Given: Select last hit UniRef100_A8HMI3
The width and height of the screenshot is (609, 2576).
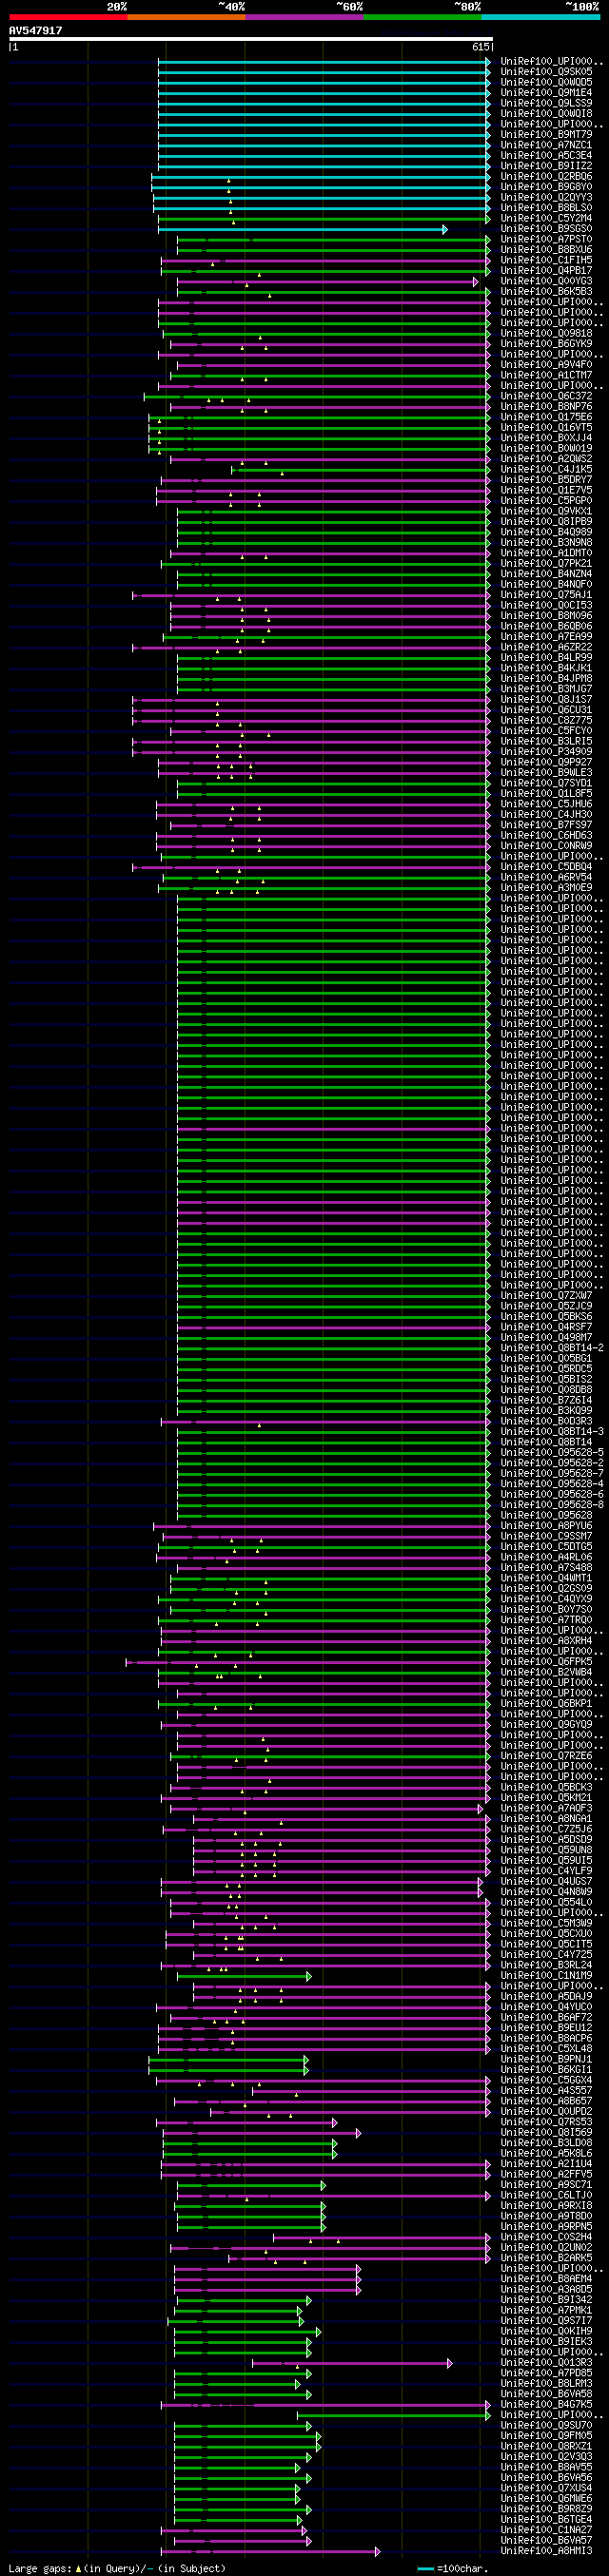Looking at the screenshot, I should 546,2551.
